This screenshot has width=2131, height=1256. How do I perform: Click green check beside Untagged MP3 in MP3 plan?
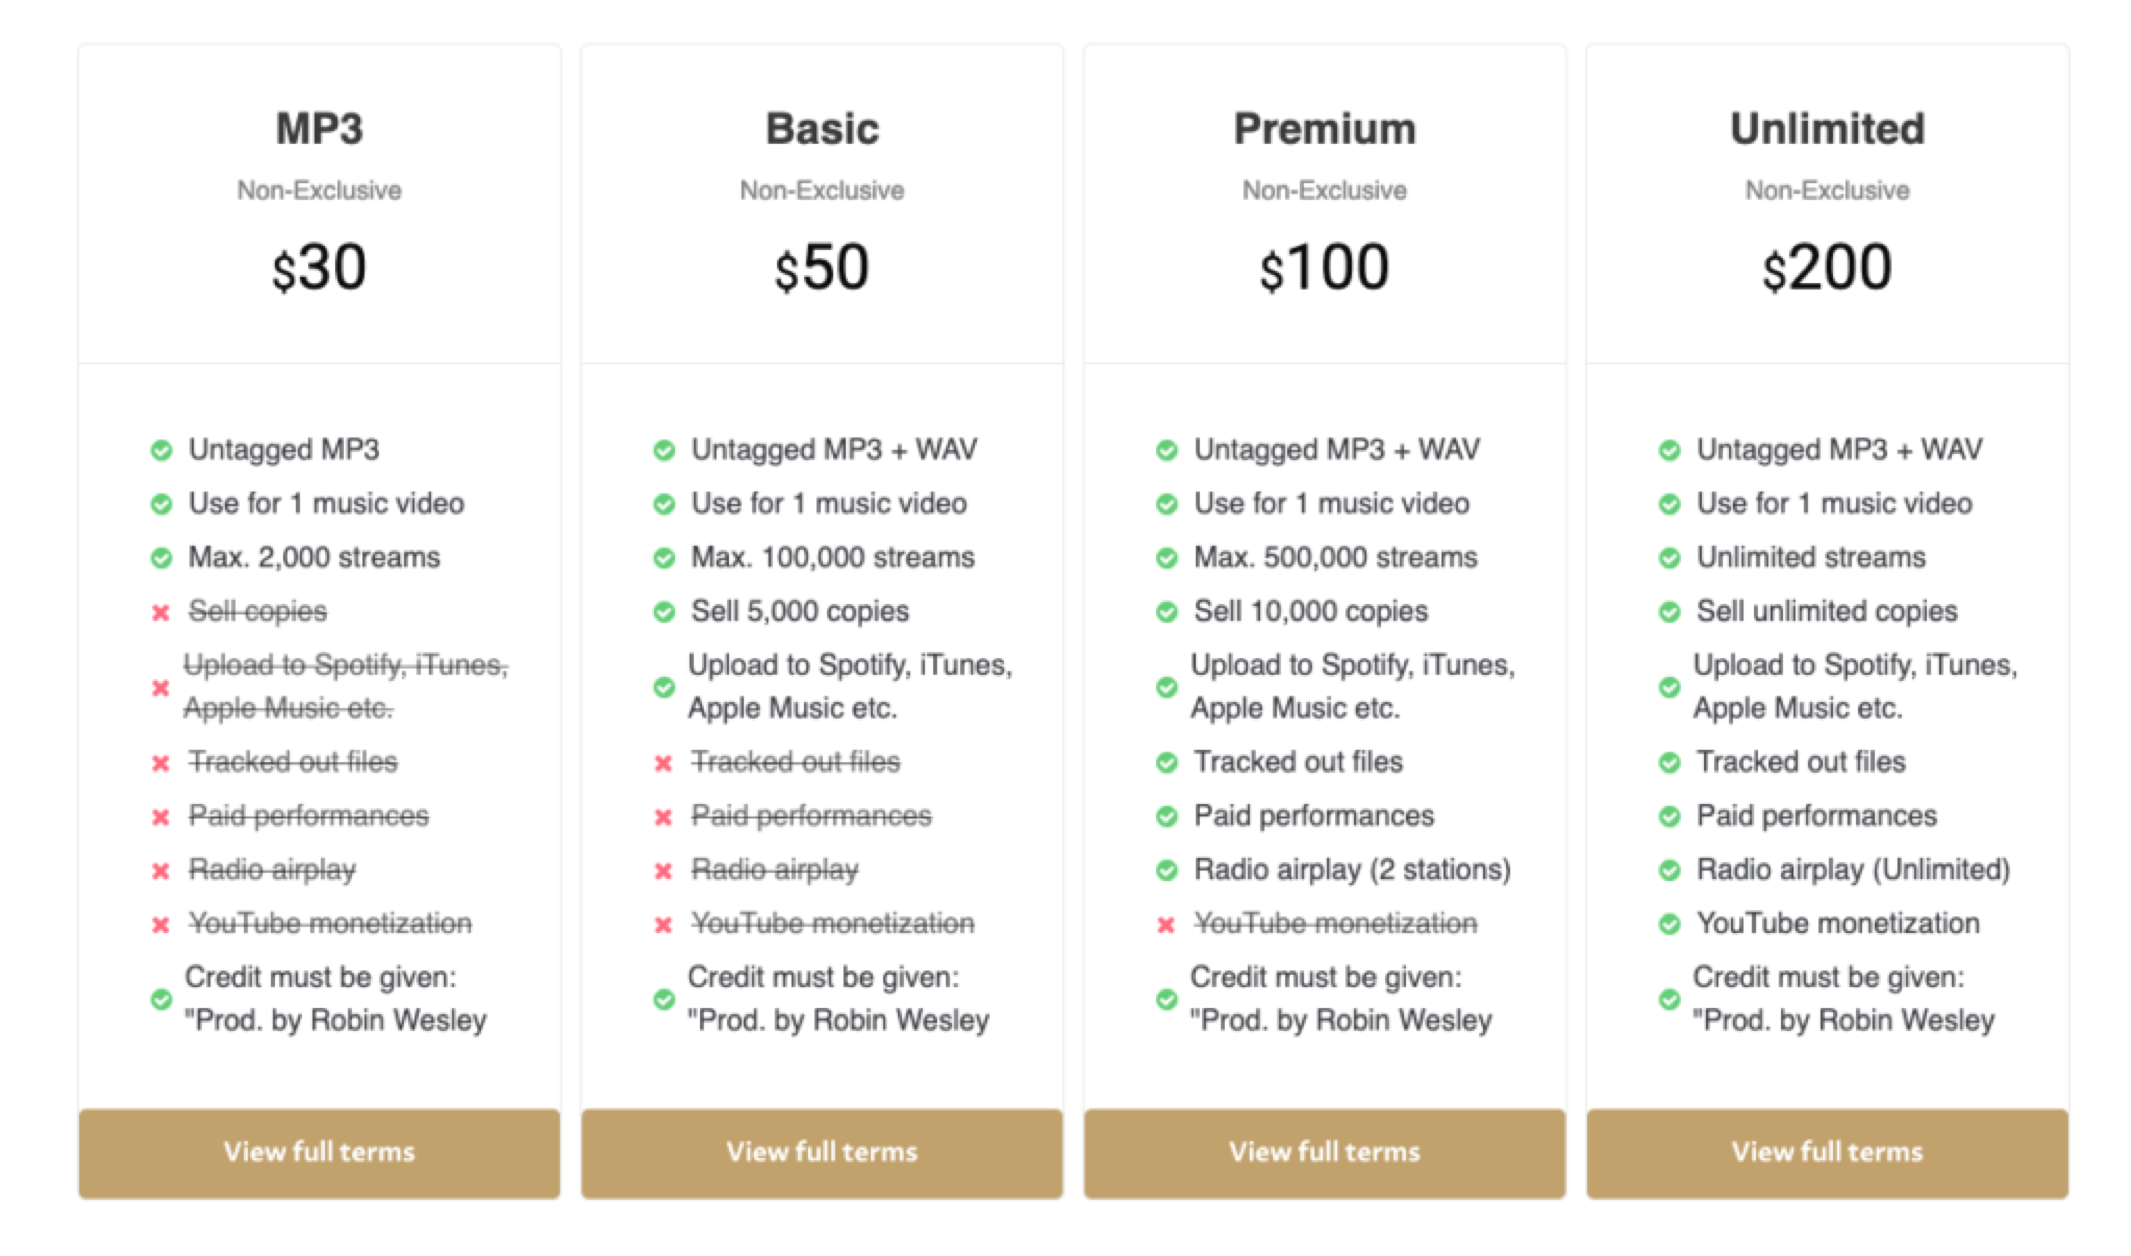click(x=161, y=450)
